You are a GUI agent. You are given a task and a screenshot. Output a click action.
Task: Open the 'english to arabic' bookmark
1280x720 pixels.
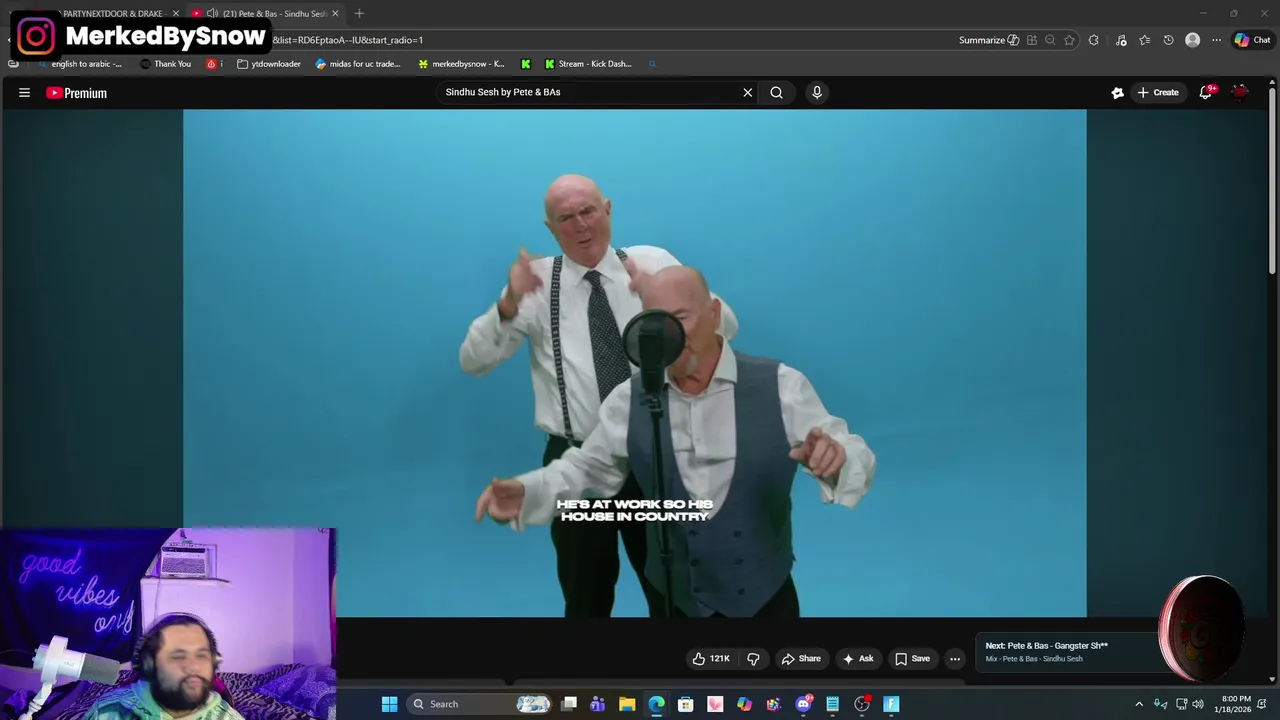point(79,64)
